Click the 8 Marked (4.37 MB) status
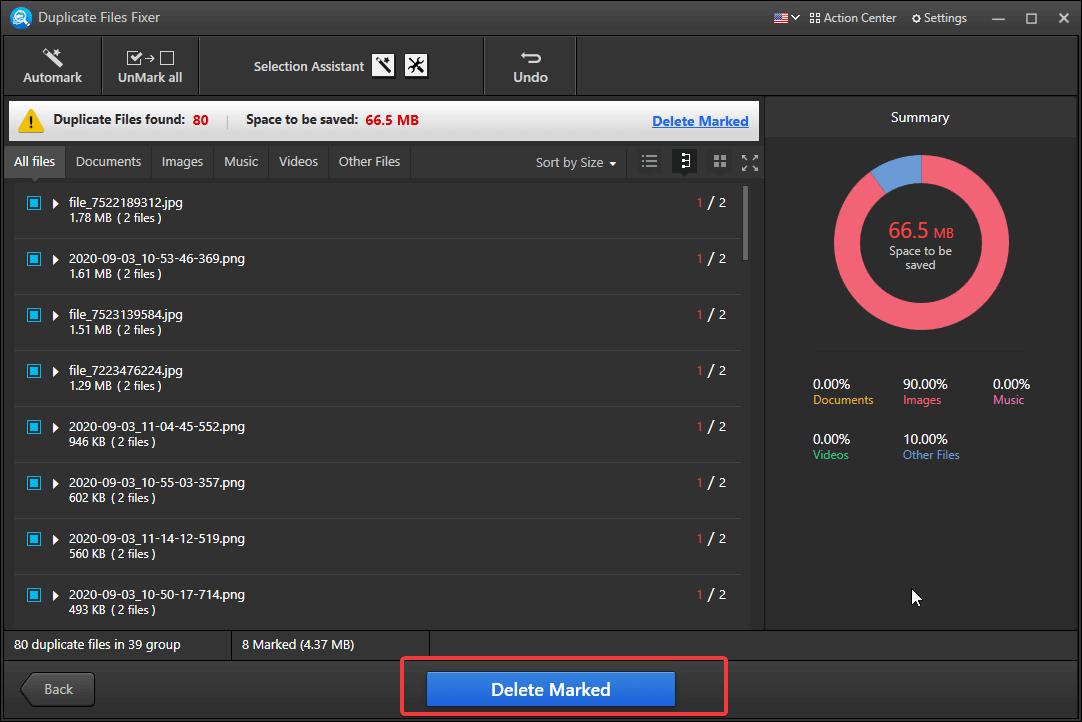Image resolution: width=1082 pixels, height=722 pixels. [298, 644]
